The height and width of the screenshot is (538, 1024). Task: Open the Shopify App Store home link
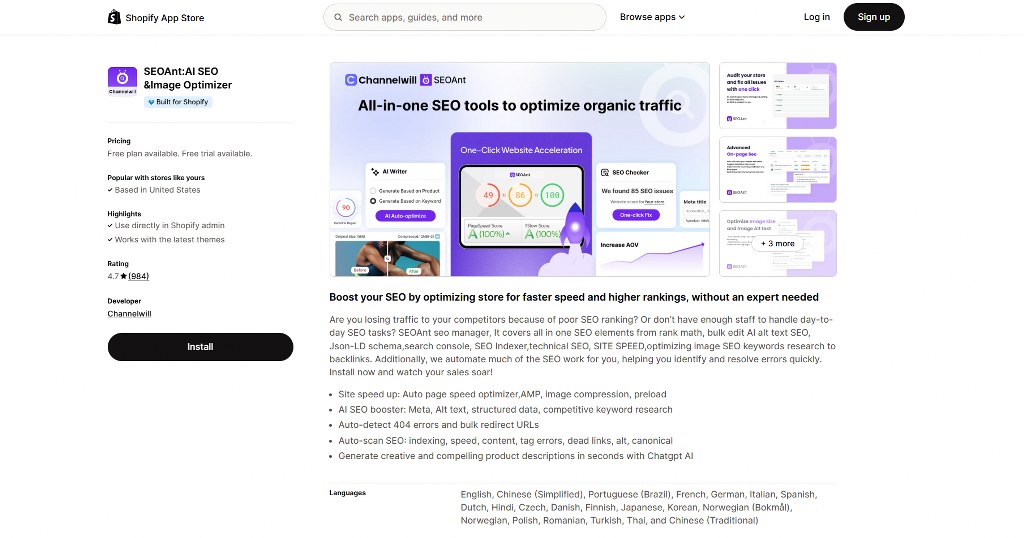tap(156, 18)
